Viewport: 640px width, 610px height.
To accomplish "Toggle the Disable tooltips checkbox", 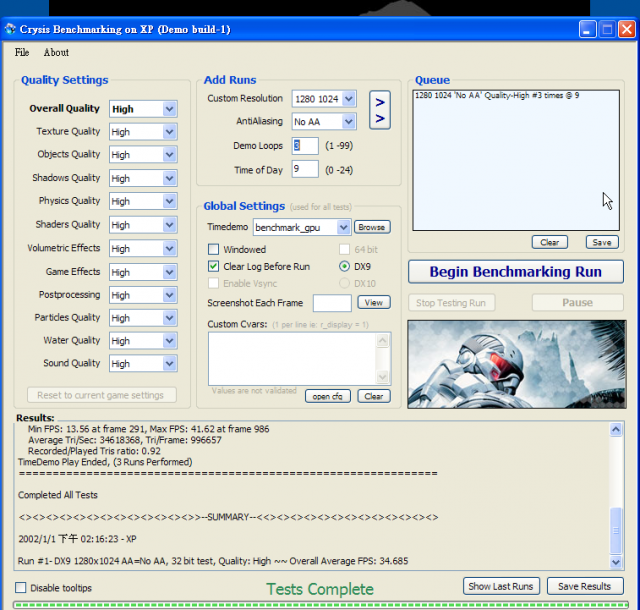I will 20,588.
